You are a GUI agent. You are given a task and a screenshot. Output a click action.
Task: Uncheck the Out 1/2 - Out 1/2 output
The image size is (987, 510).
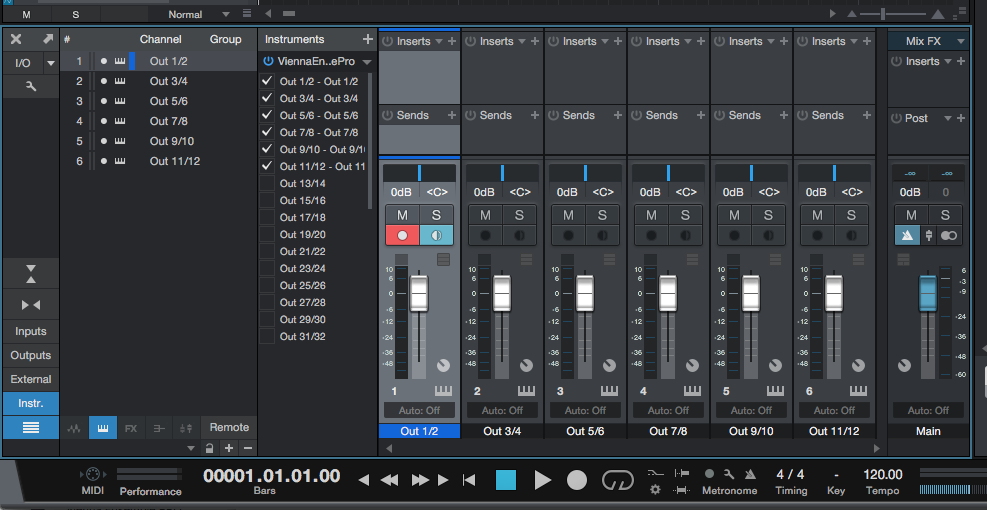267,81
